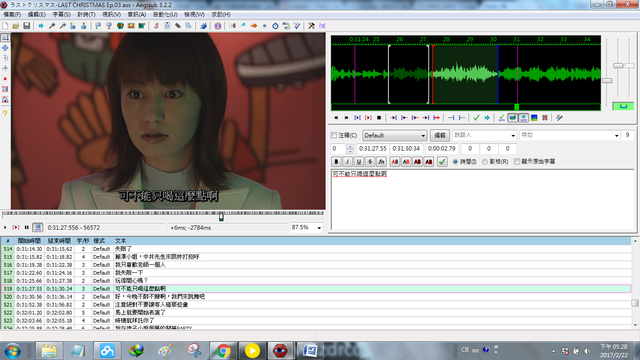Screen dimensions: 640x360
Task: Open the Default style dropdown
Action: 394,135
